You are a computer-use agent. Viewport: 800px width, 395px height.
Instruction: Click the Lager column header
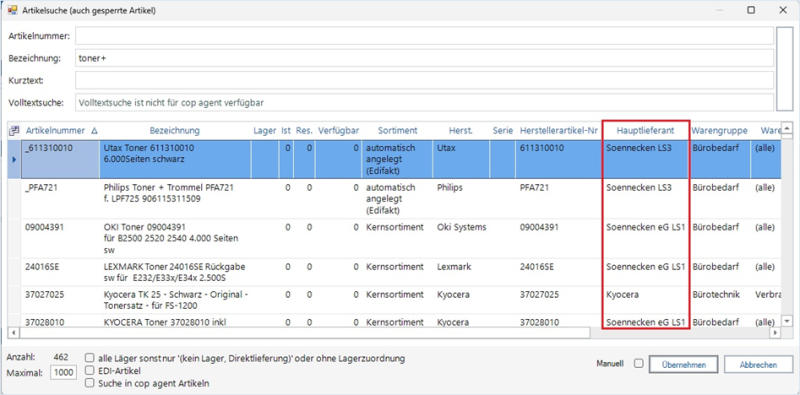265,131
